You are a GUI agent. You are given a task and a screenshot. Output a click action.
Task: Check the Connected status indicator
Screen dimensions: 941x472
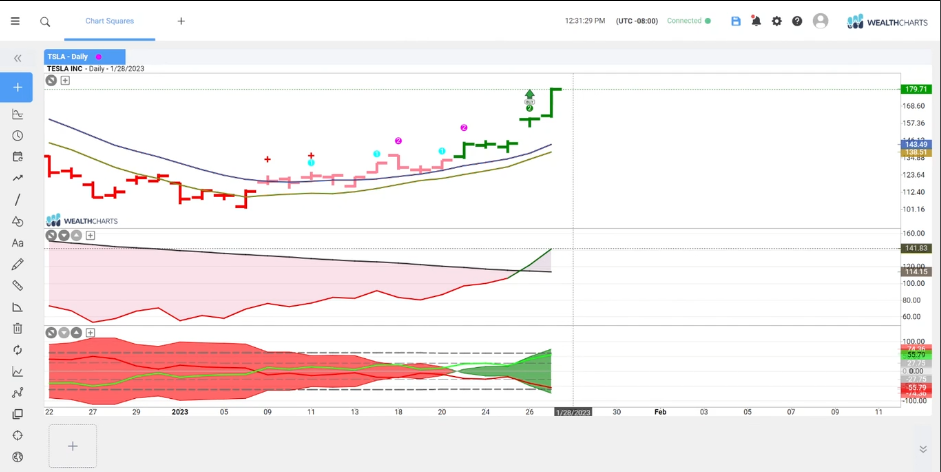[689, 21]
